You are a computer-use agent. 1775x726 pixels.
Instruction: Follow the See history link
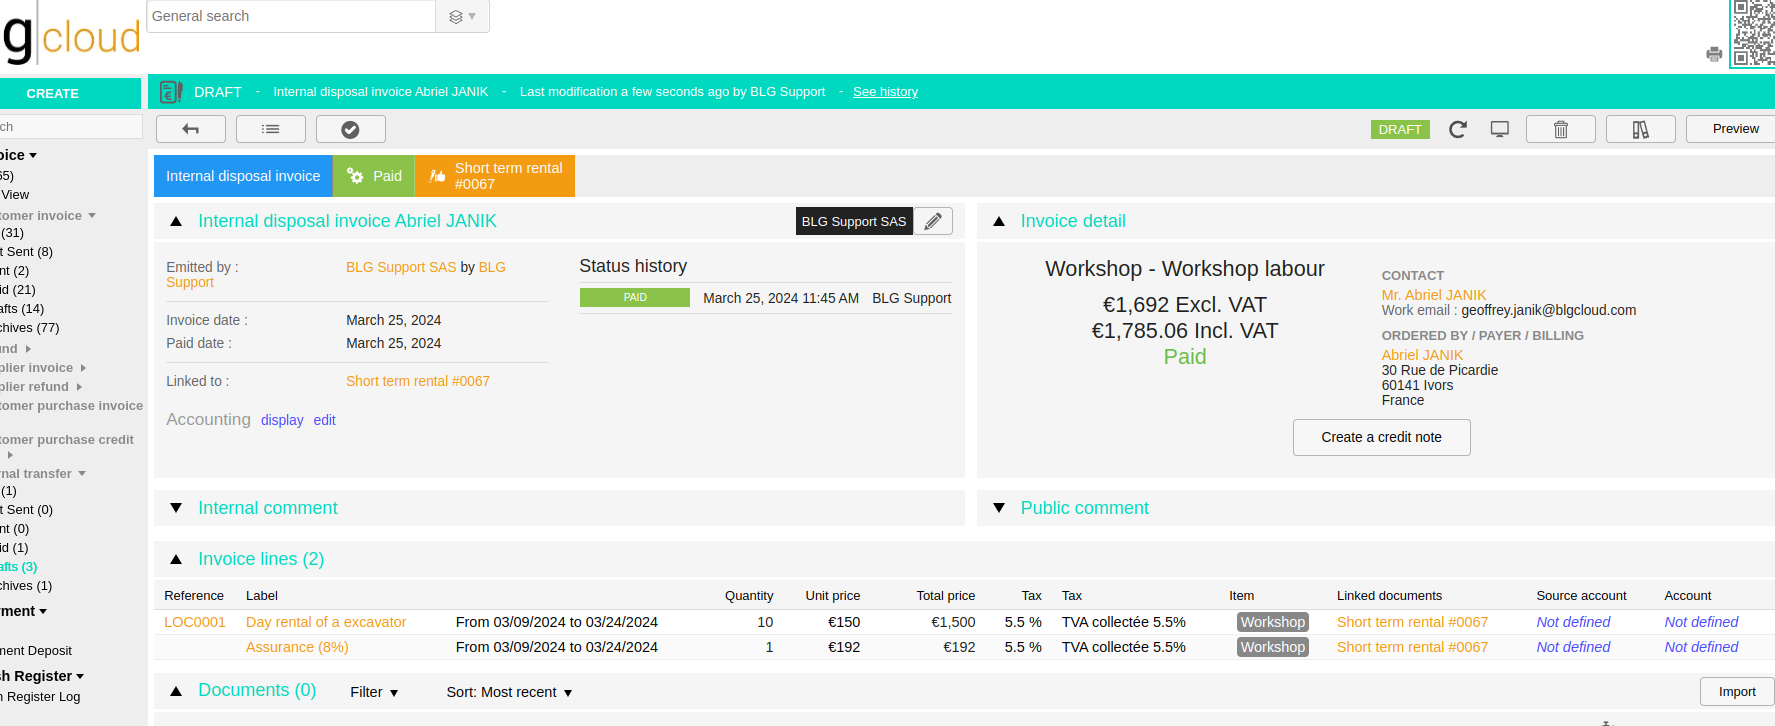tap(885, 92)
